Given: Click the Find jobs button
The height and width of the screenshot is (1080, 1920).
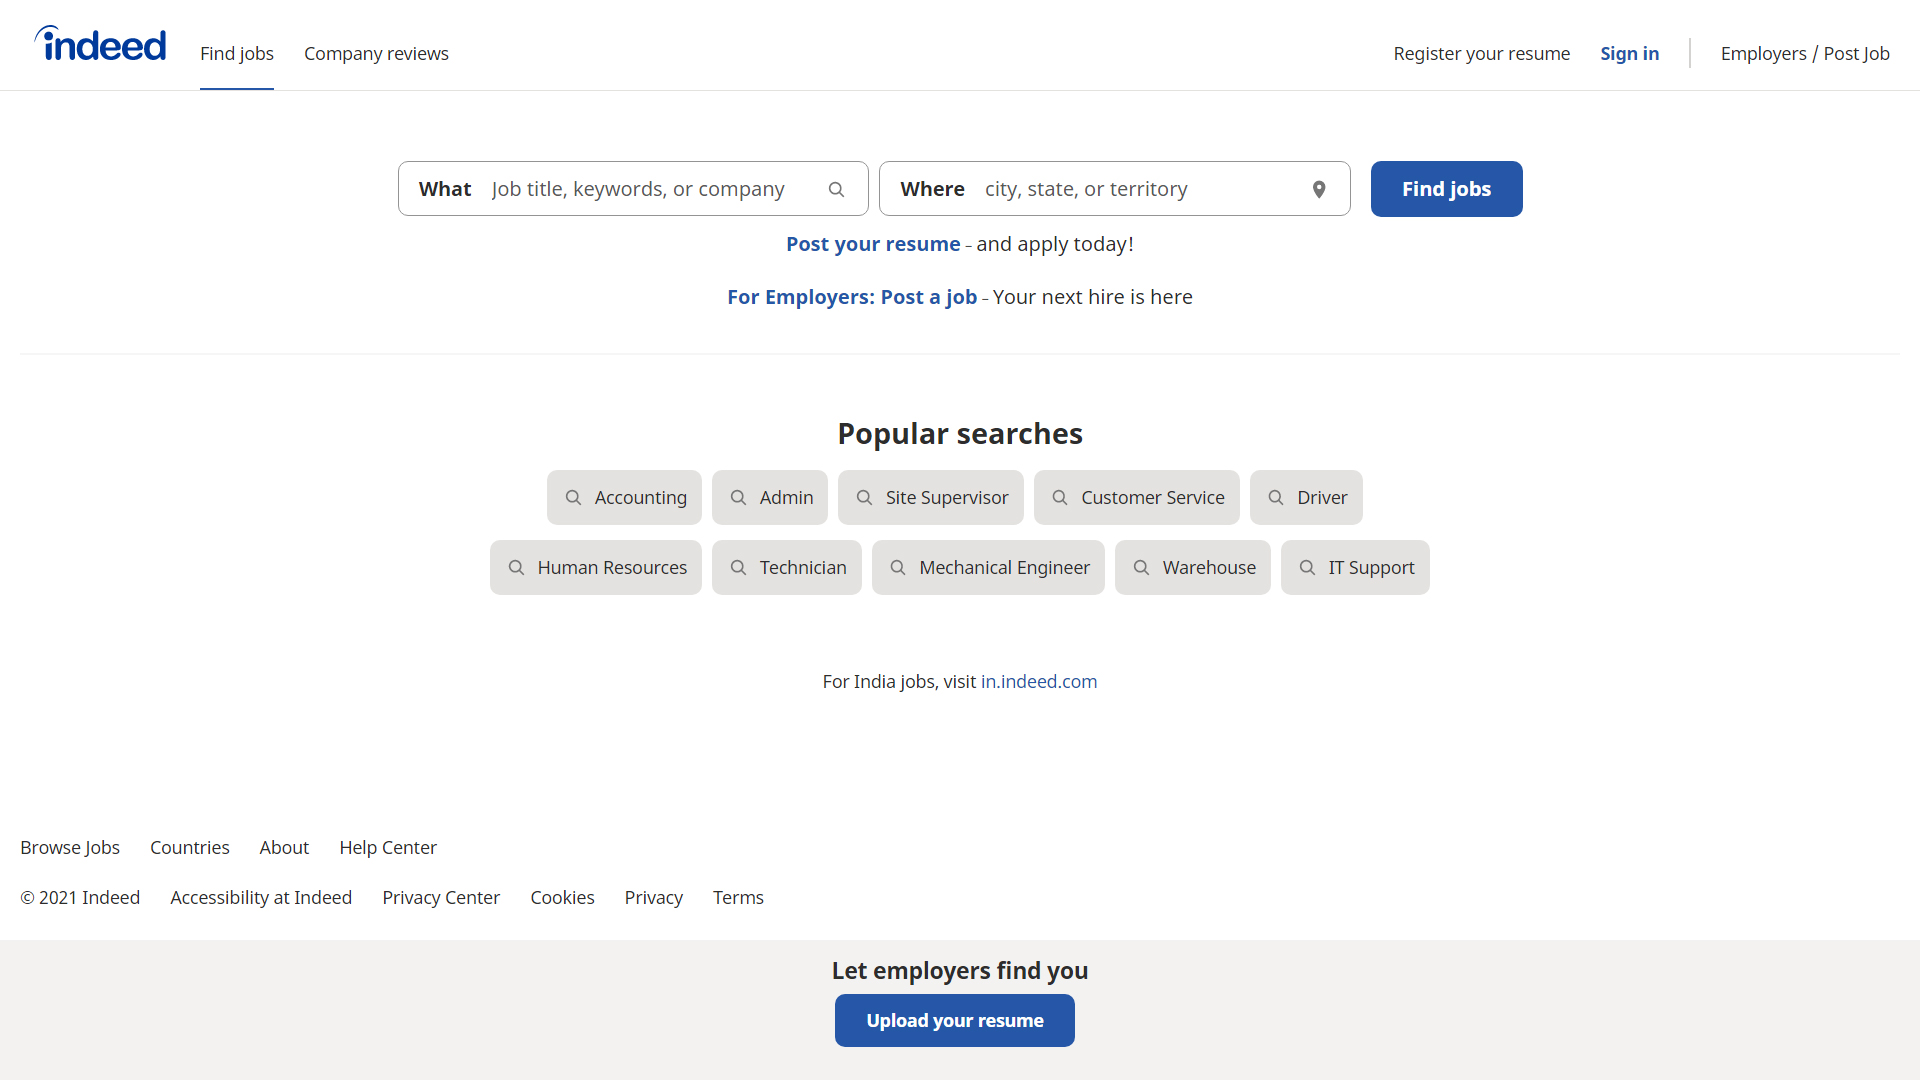Looking at the screenshot, I should pyautogui.click(x=1446, y=188).
